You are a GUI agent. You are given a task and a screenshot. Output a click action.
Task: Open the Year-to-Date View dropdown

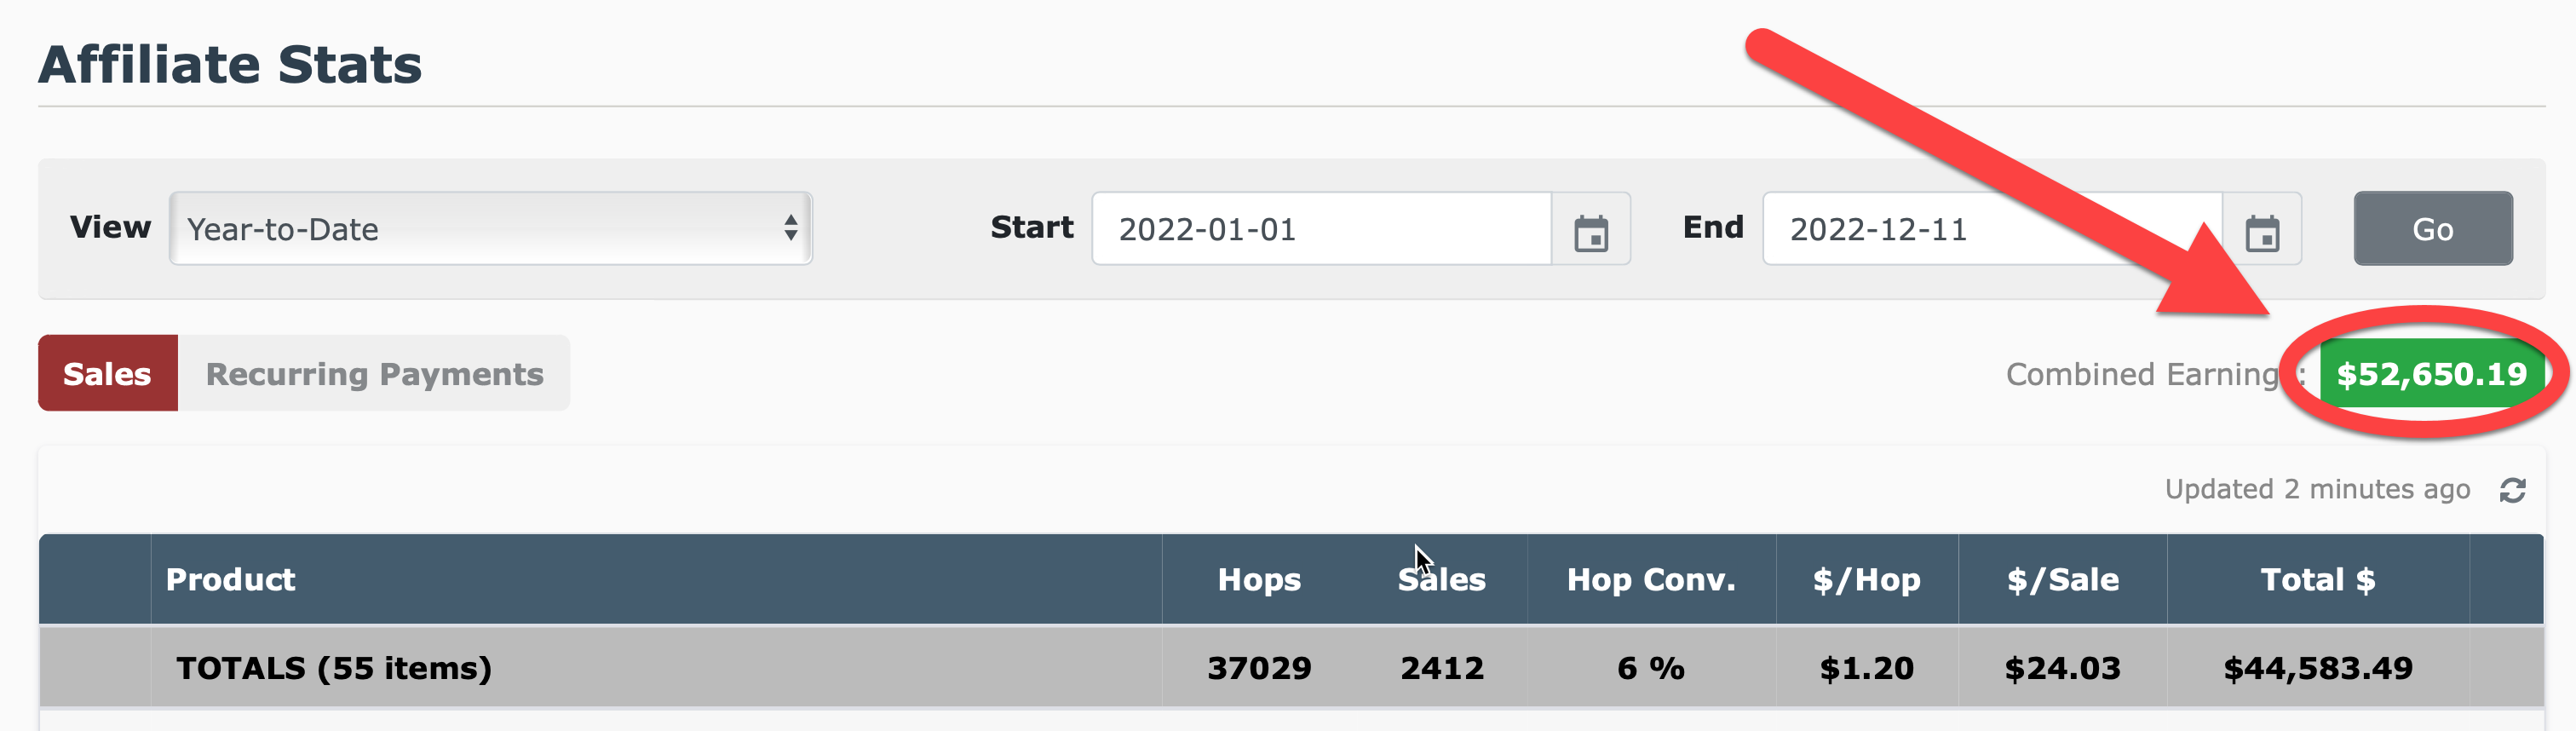point(490,229)
